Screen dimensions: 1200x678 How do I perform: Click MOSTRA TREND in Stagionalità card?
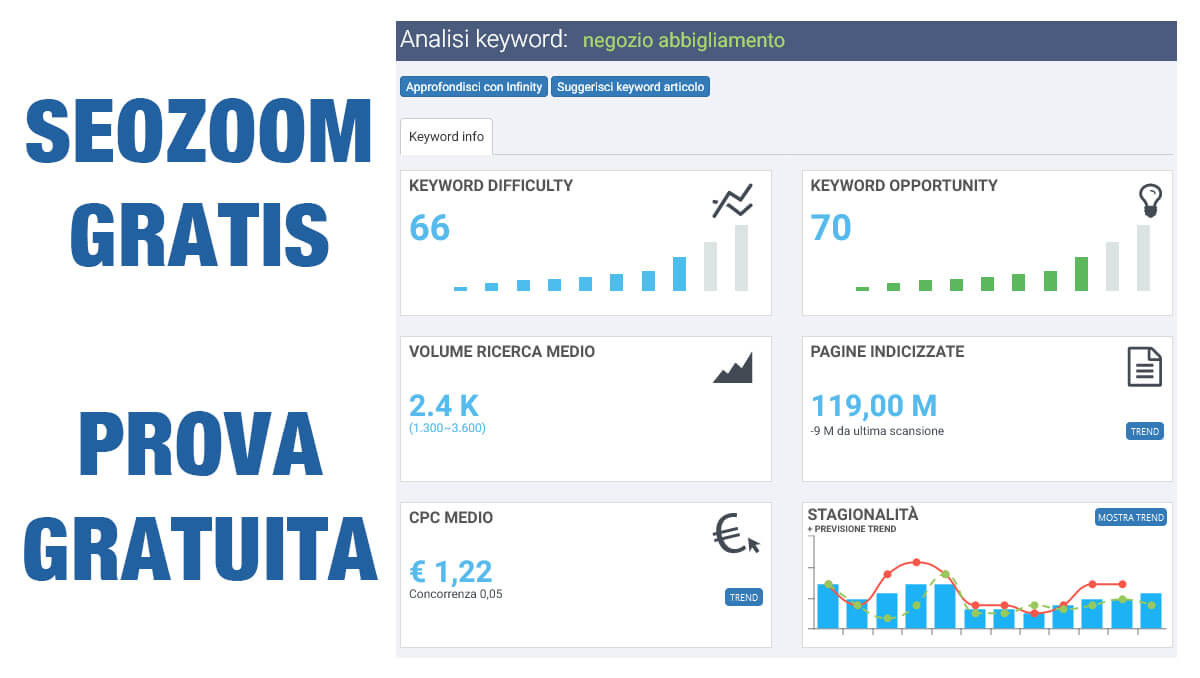pos(1130,518)
